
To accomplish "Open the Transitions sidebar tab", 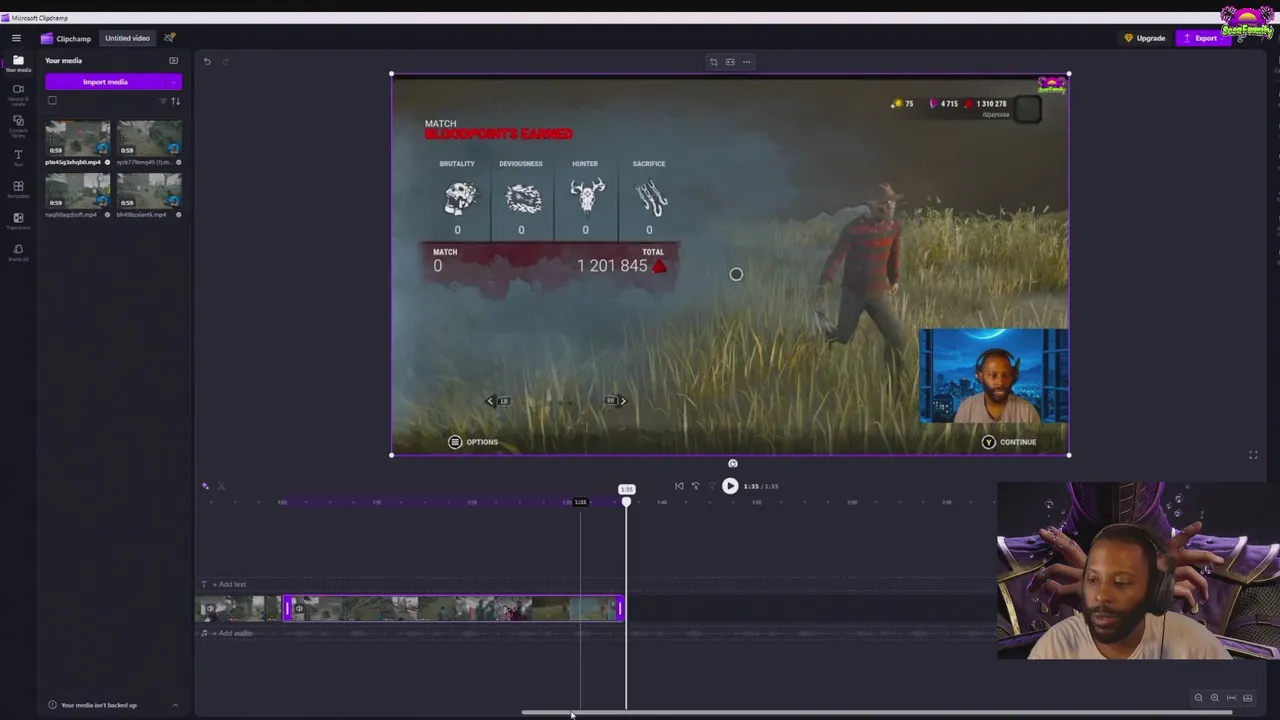I will click(x=18, y=221).
